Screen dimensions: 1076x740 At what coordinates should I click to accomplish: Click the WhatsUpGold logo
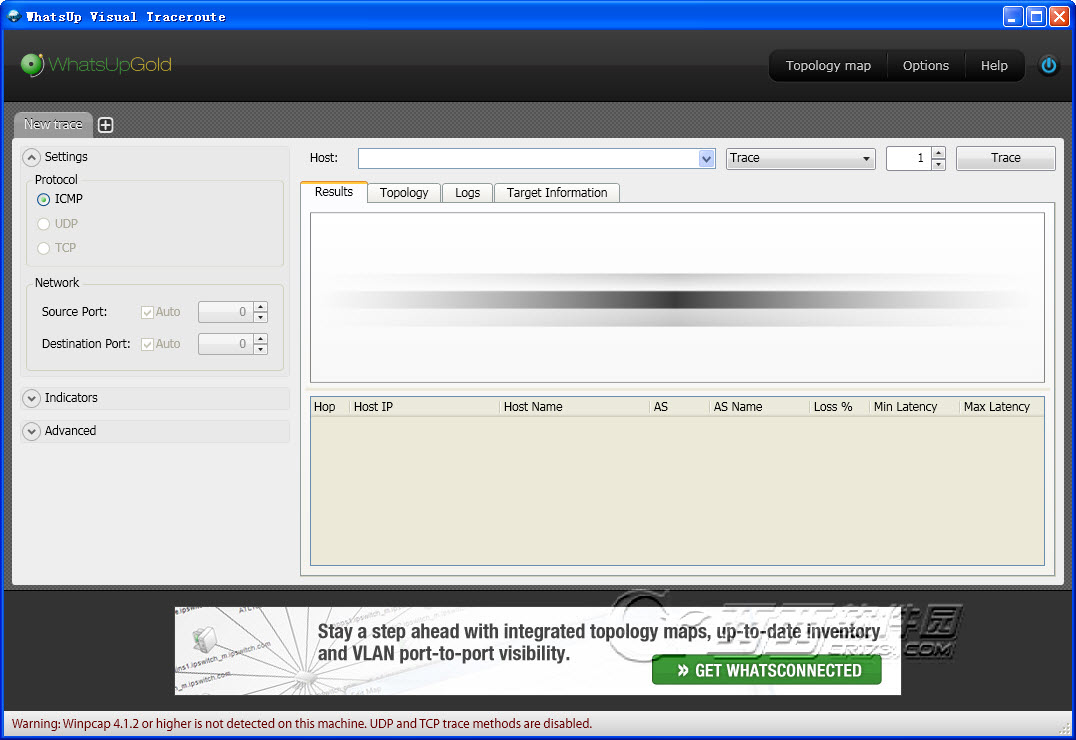click(x=96, y=65)
